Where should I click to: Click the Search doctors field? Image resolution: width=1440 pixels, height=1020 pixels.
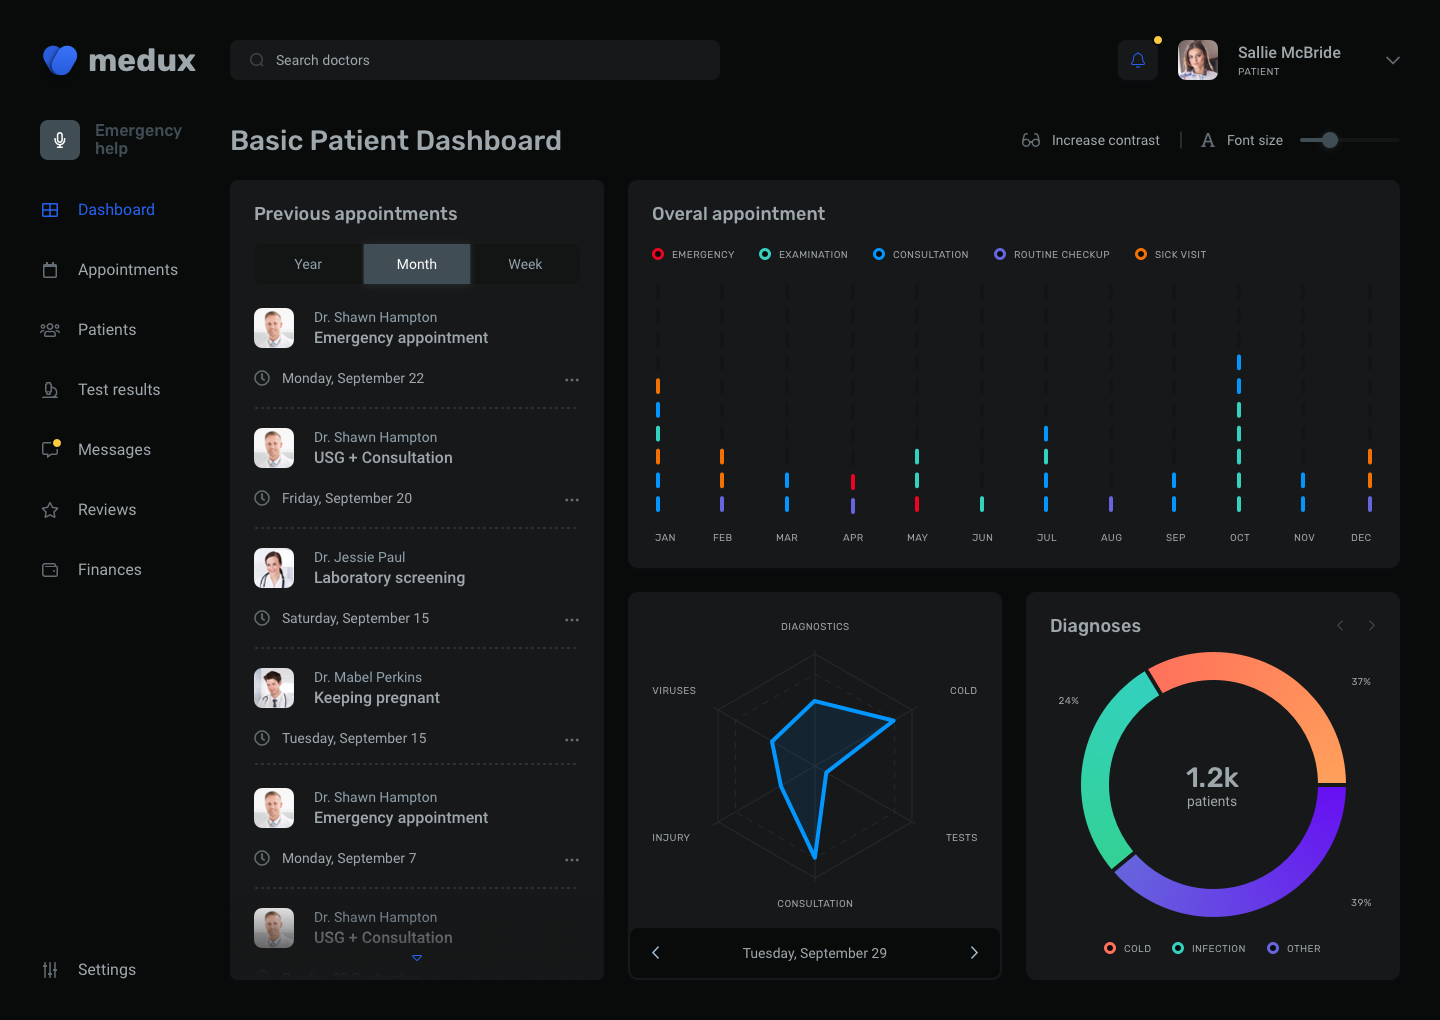tap(475, 60)
